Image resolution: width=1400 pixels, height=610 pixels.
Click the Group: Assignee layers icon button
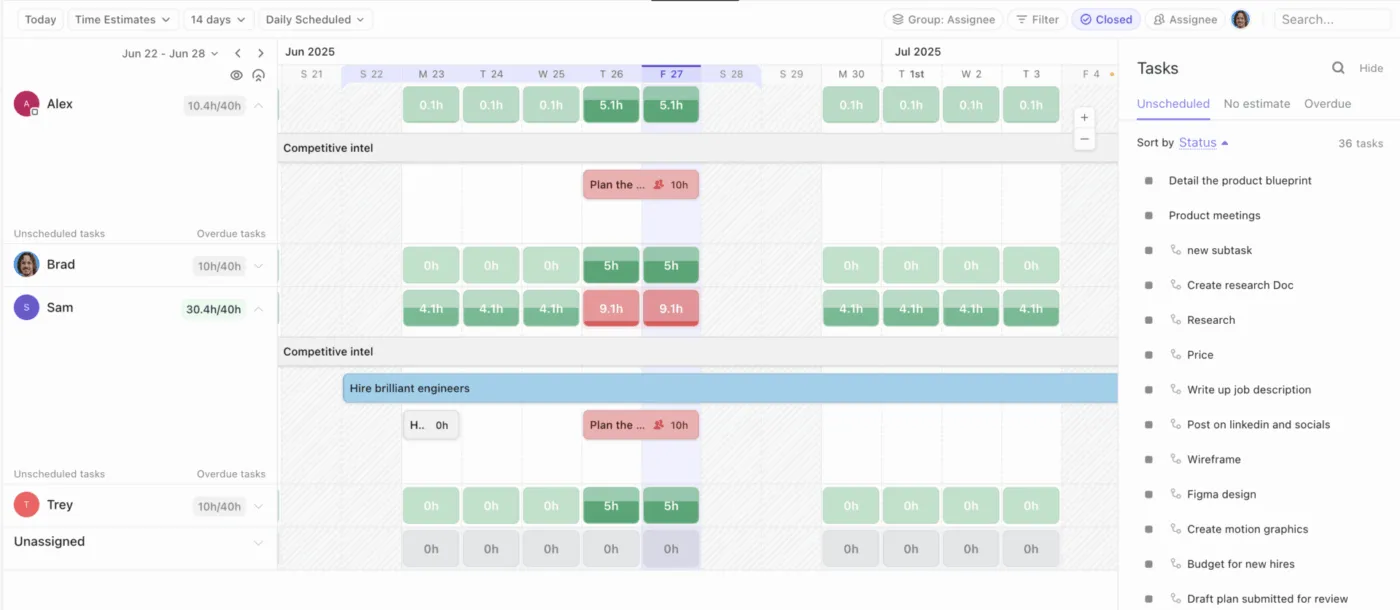tap(944, 19)
